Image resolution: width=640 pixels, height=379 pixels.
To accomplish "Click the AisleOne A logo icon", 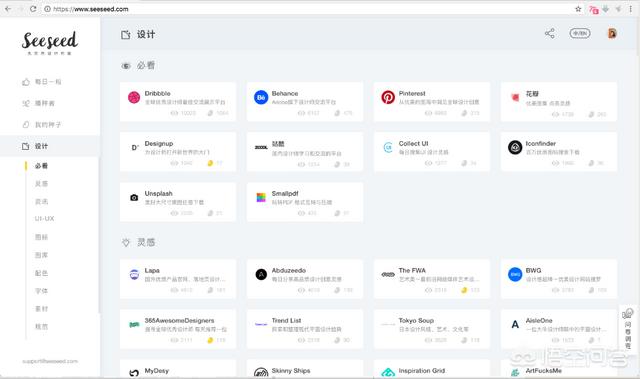I will [x=515, y=325].
